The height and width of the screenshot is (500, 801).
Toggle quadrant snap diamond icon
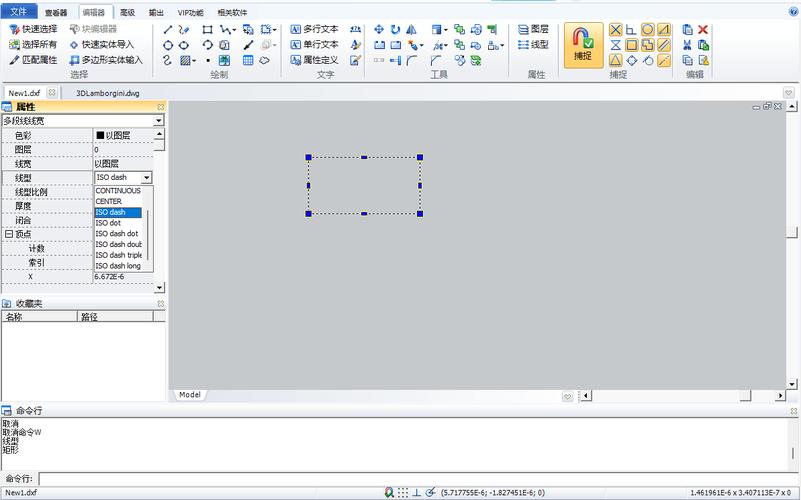coord(632,60)
